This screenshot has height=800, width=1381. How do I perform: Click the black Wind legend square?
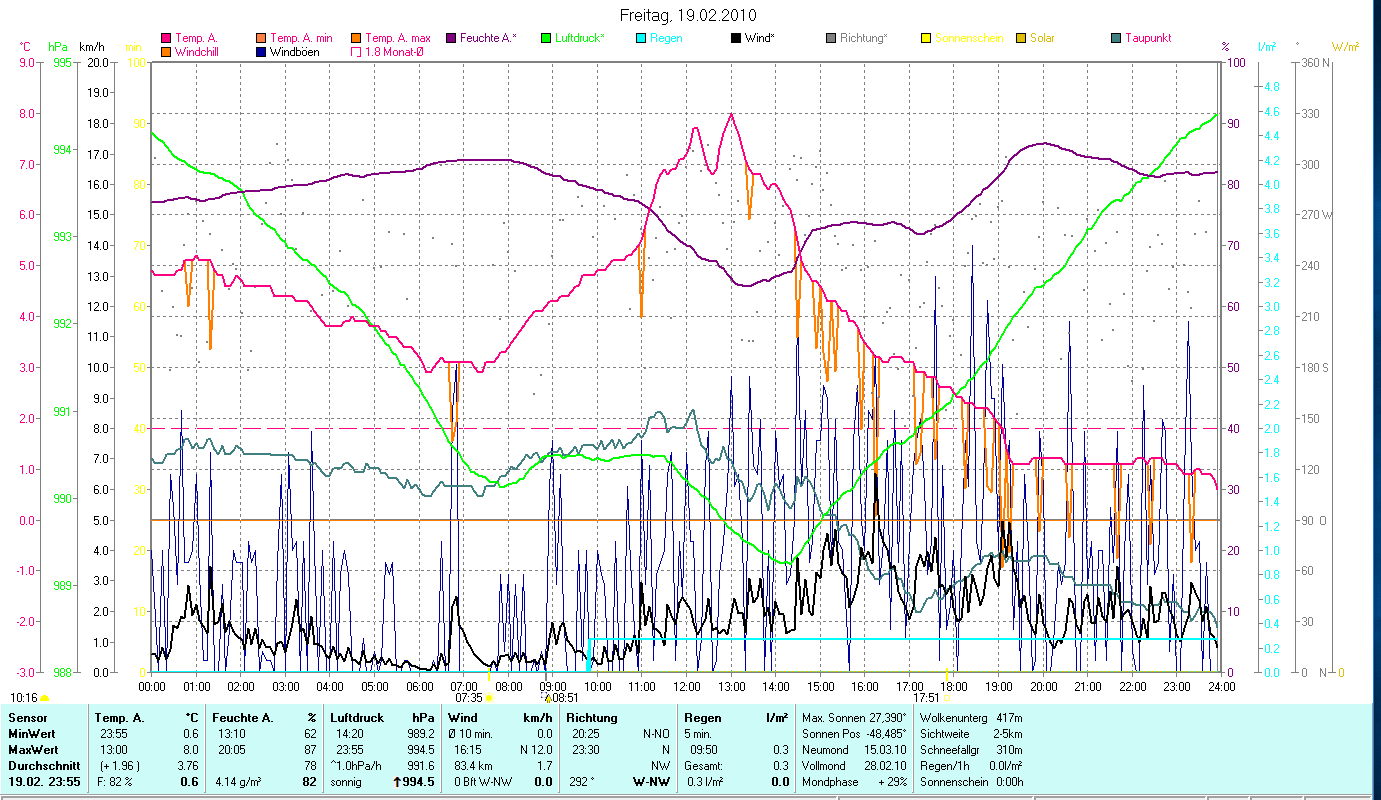pyautogui.click(x=737, y=38)
